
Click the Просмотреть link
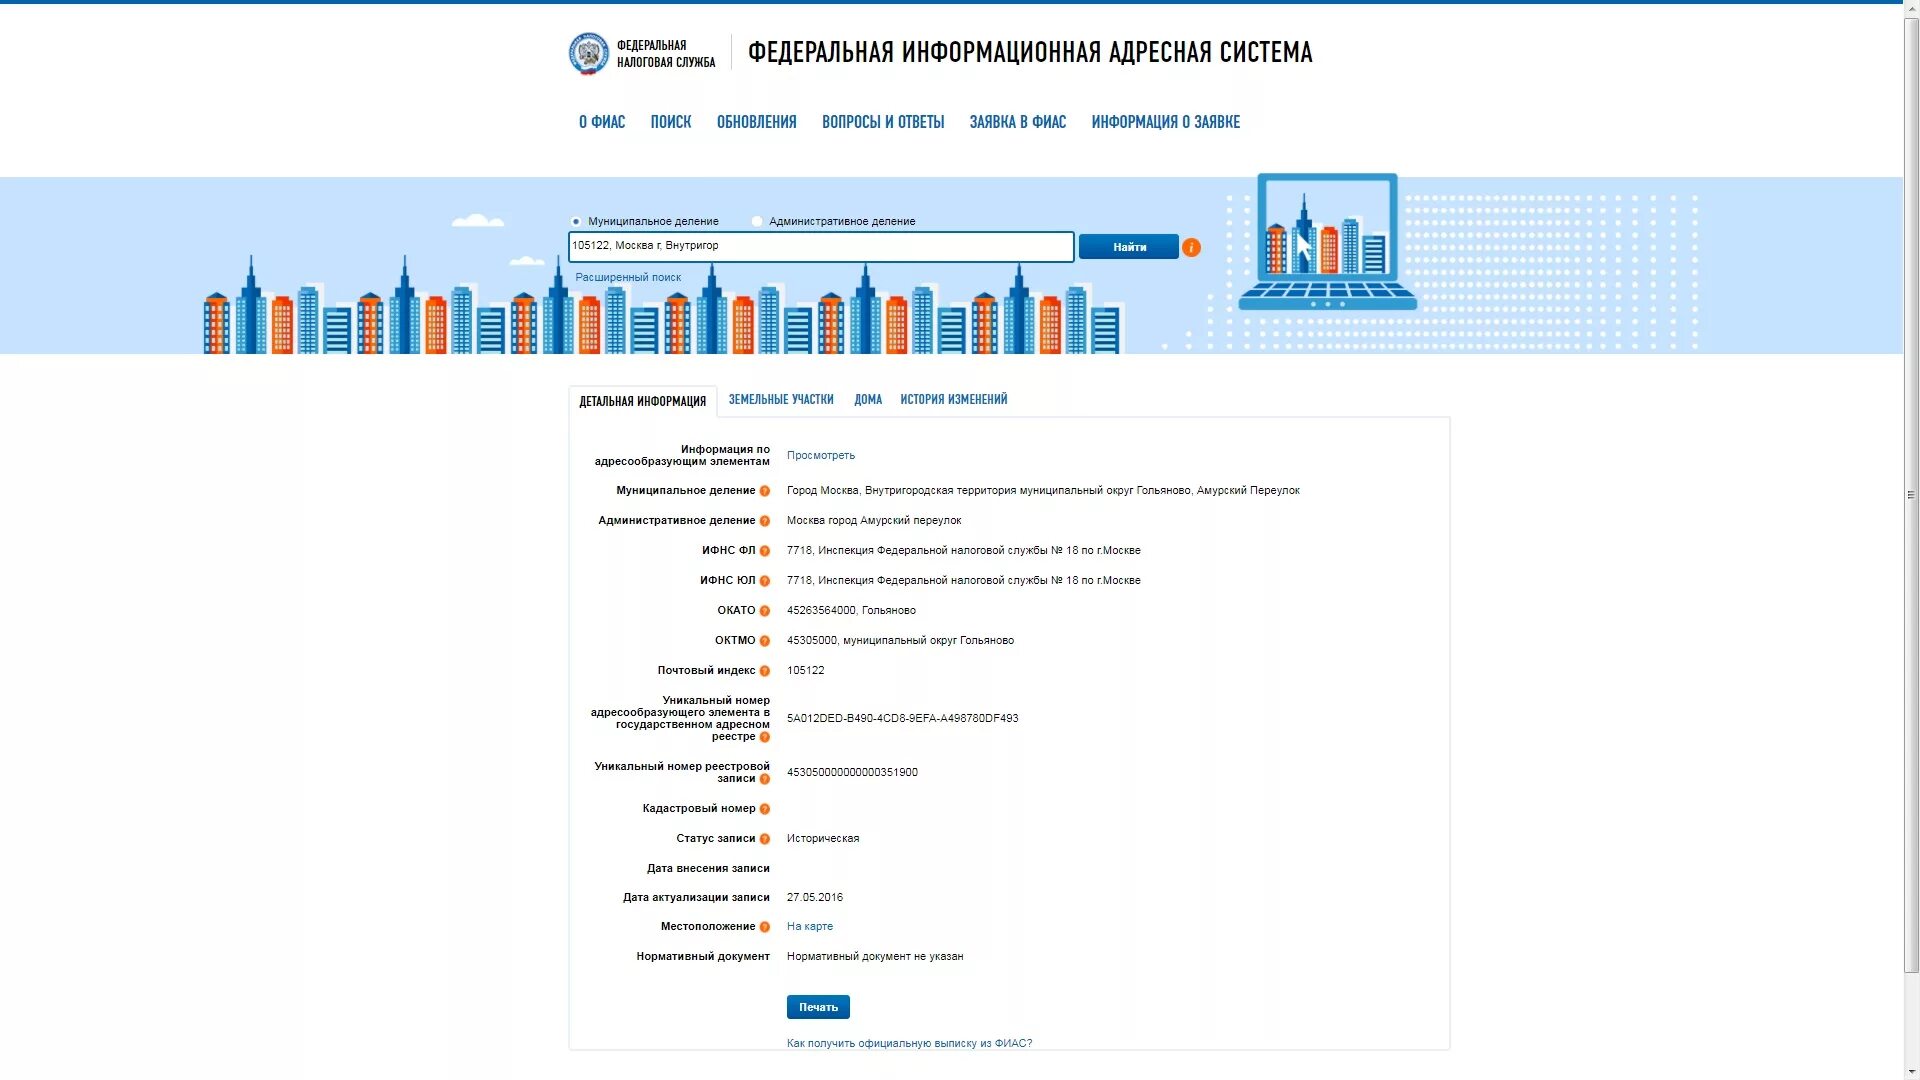(x=821, y=456)
